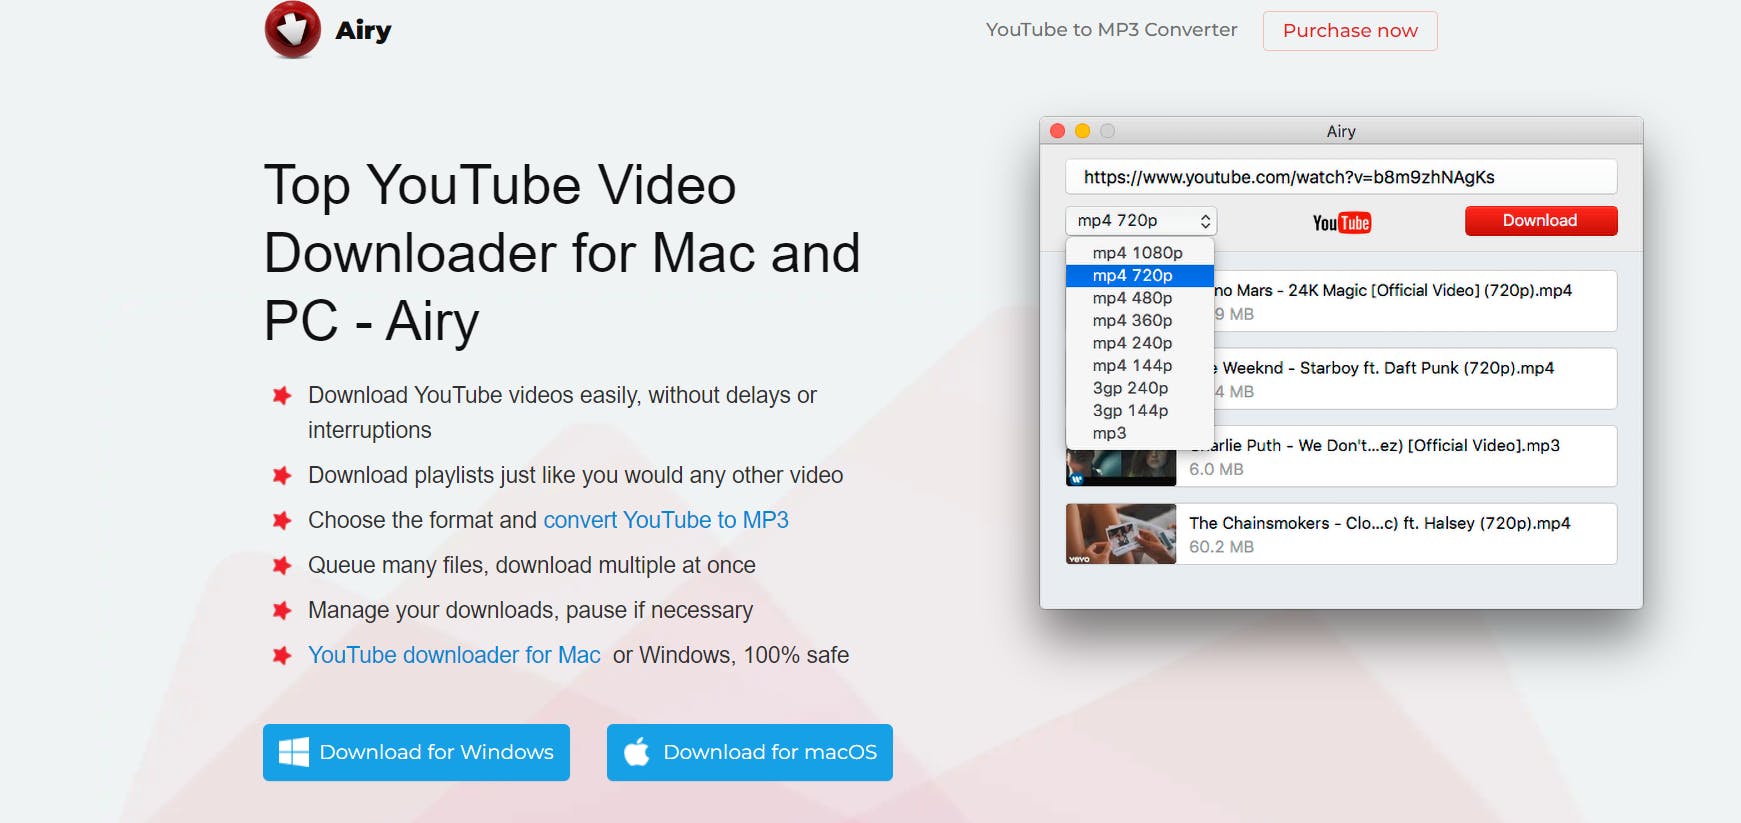Screen dimensions: 1741x823
Task: Minimize the Airy window with yellow button
Action: [x=1082, y=131]
